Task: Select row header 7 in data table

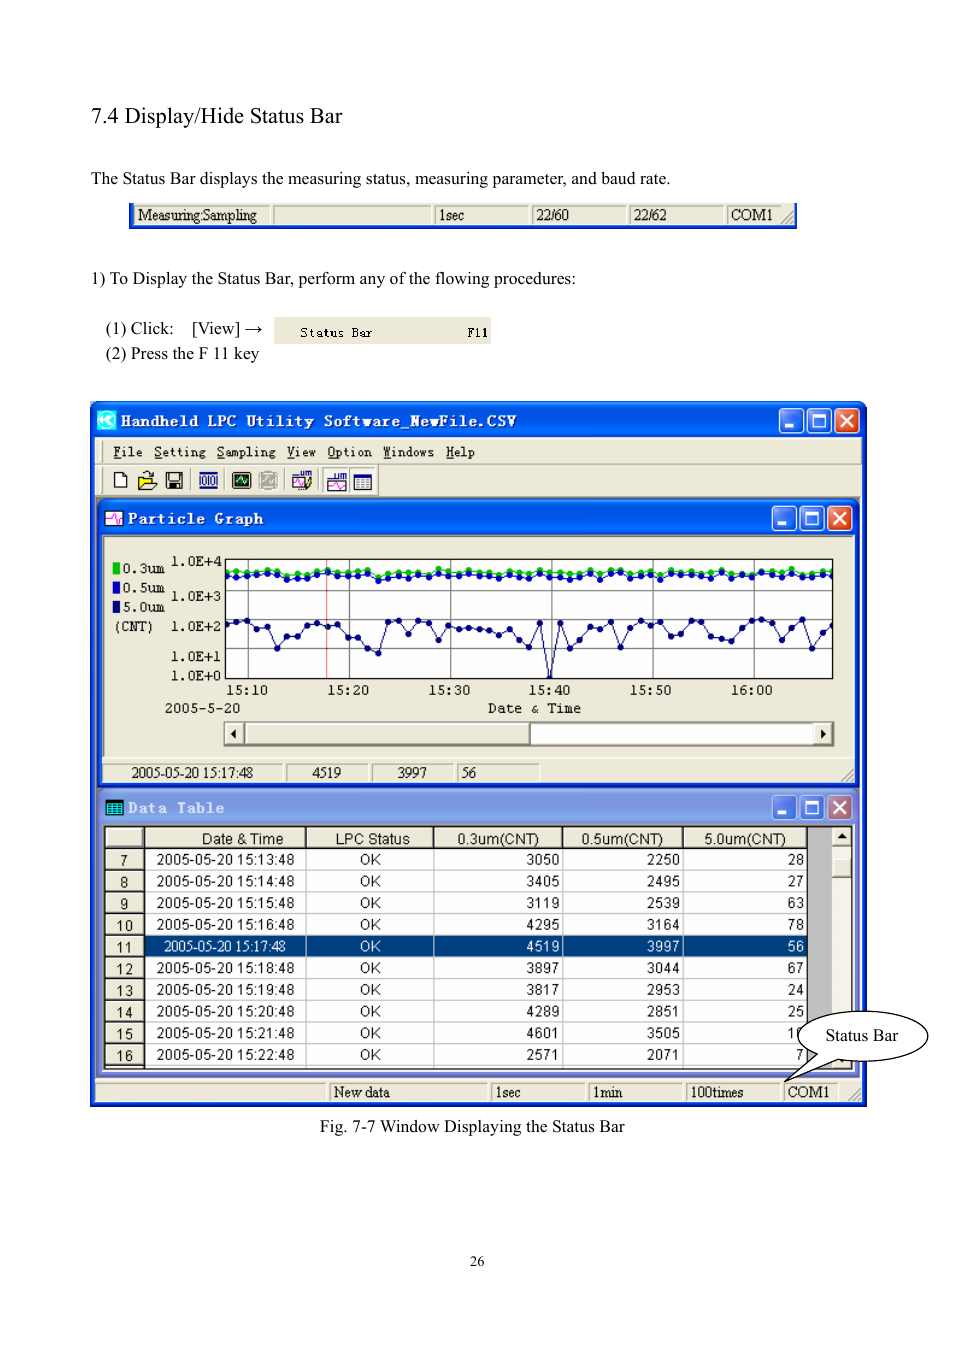Action: [125, 859]
